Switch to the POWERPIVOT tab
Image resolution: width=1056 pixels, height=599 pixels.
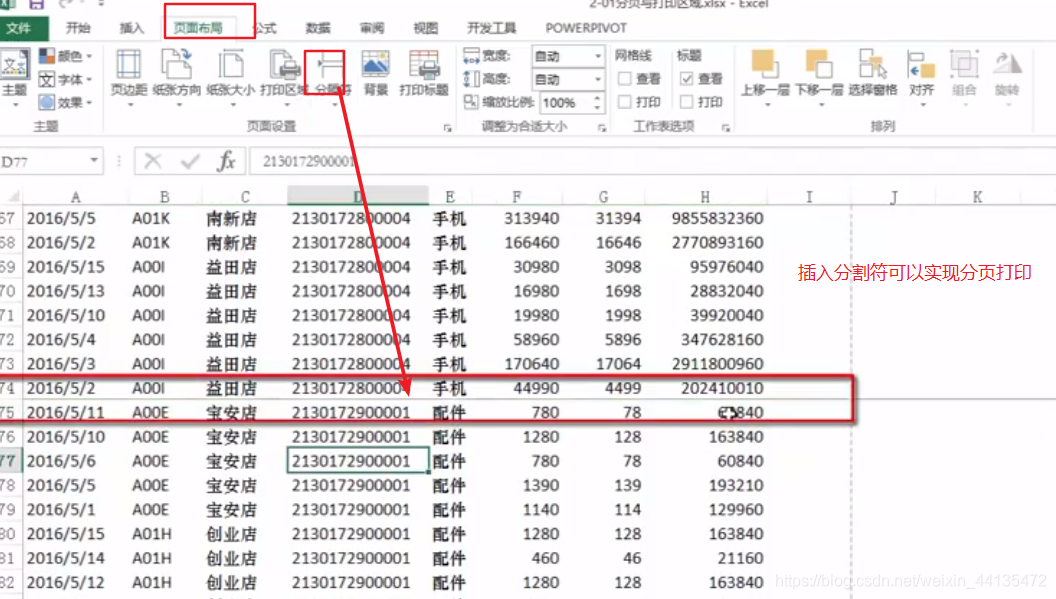586,28
